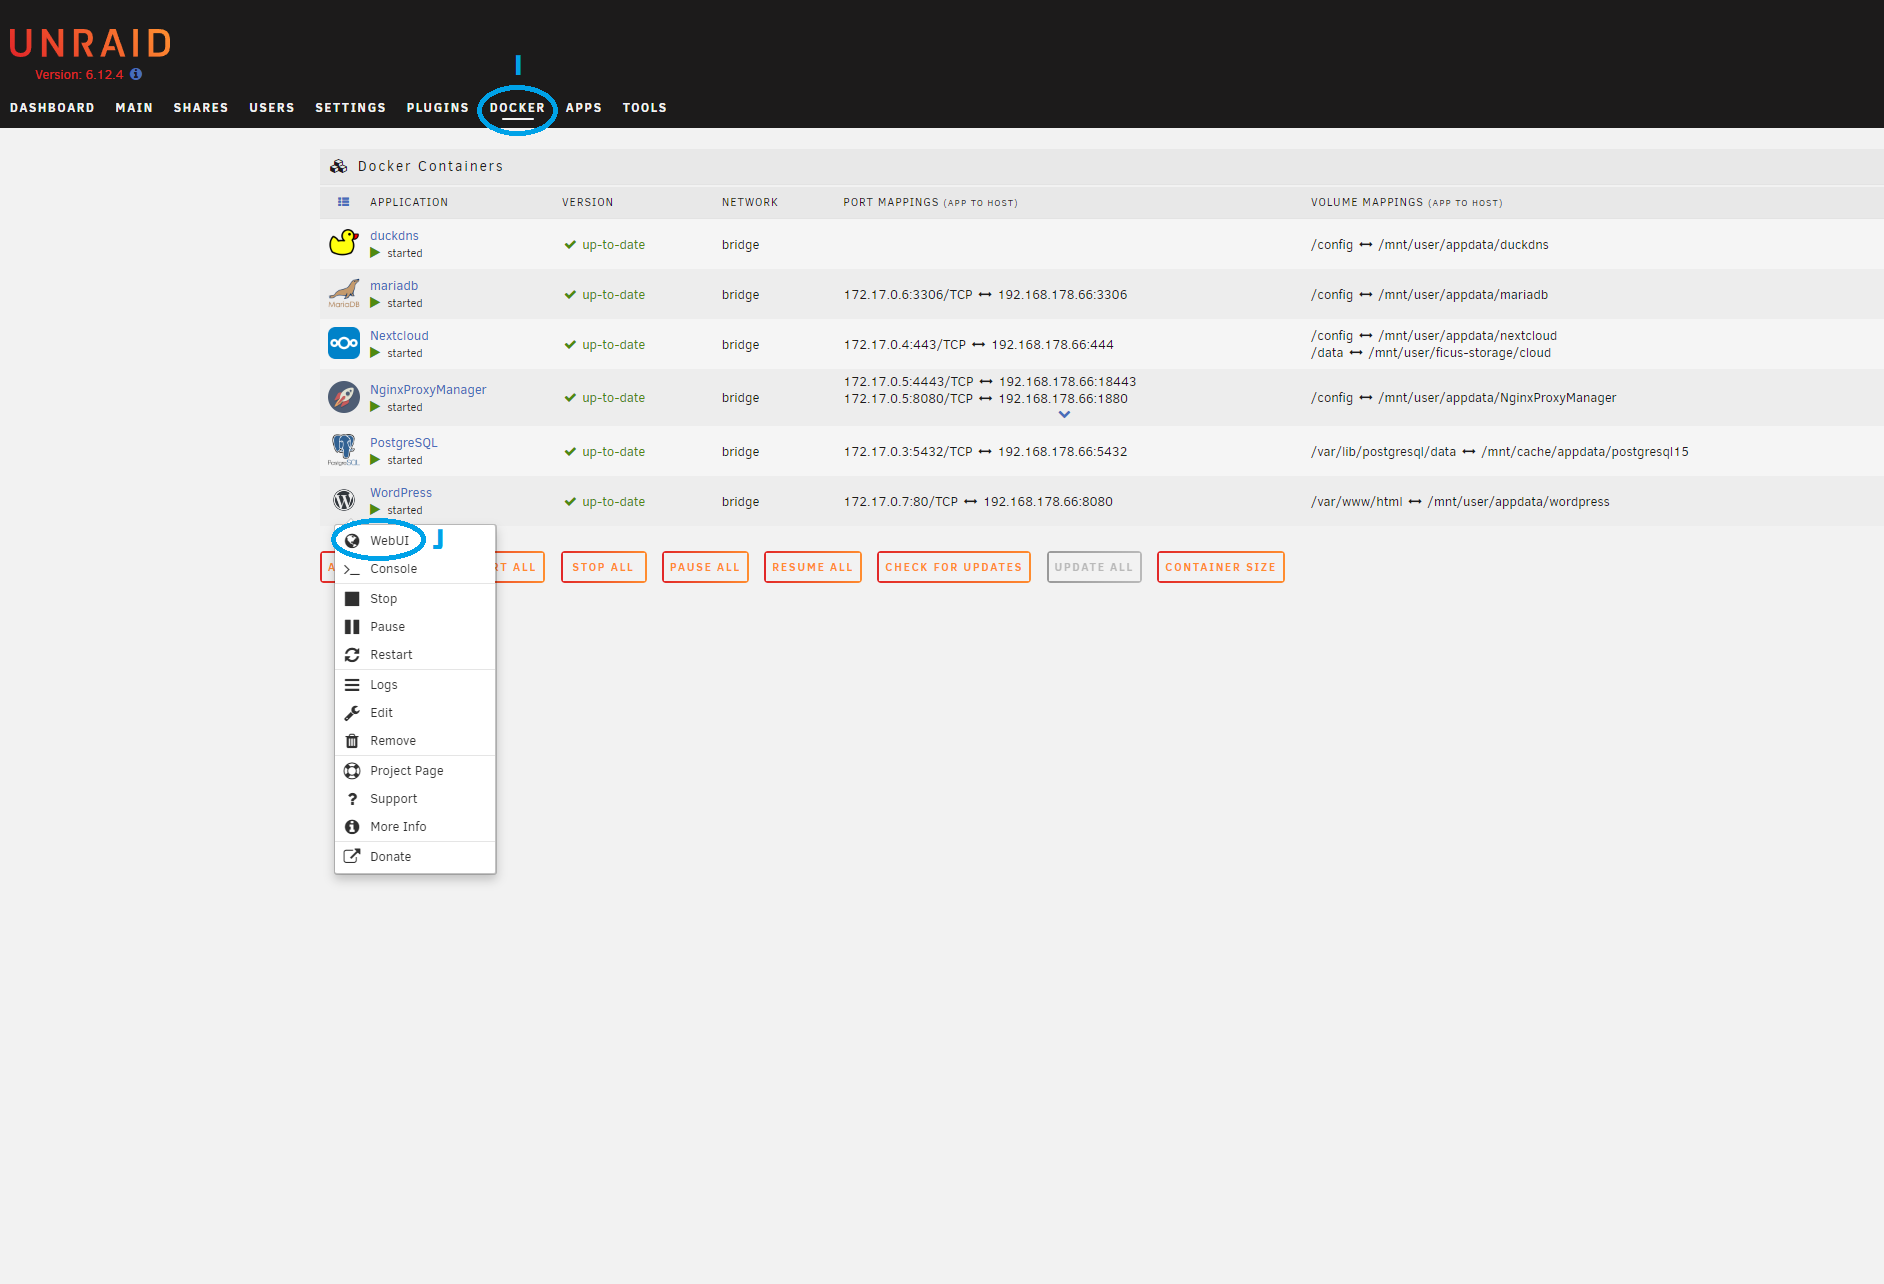The image size is (1884, 1284).
Task: Open WebUI from context menu
Action: (389, 541)
